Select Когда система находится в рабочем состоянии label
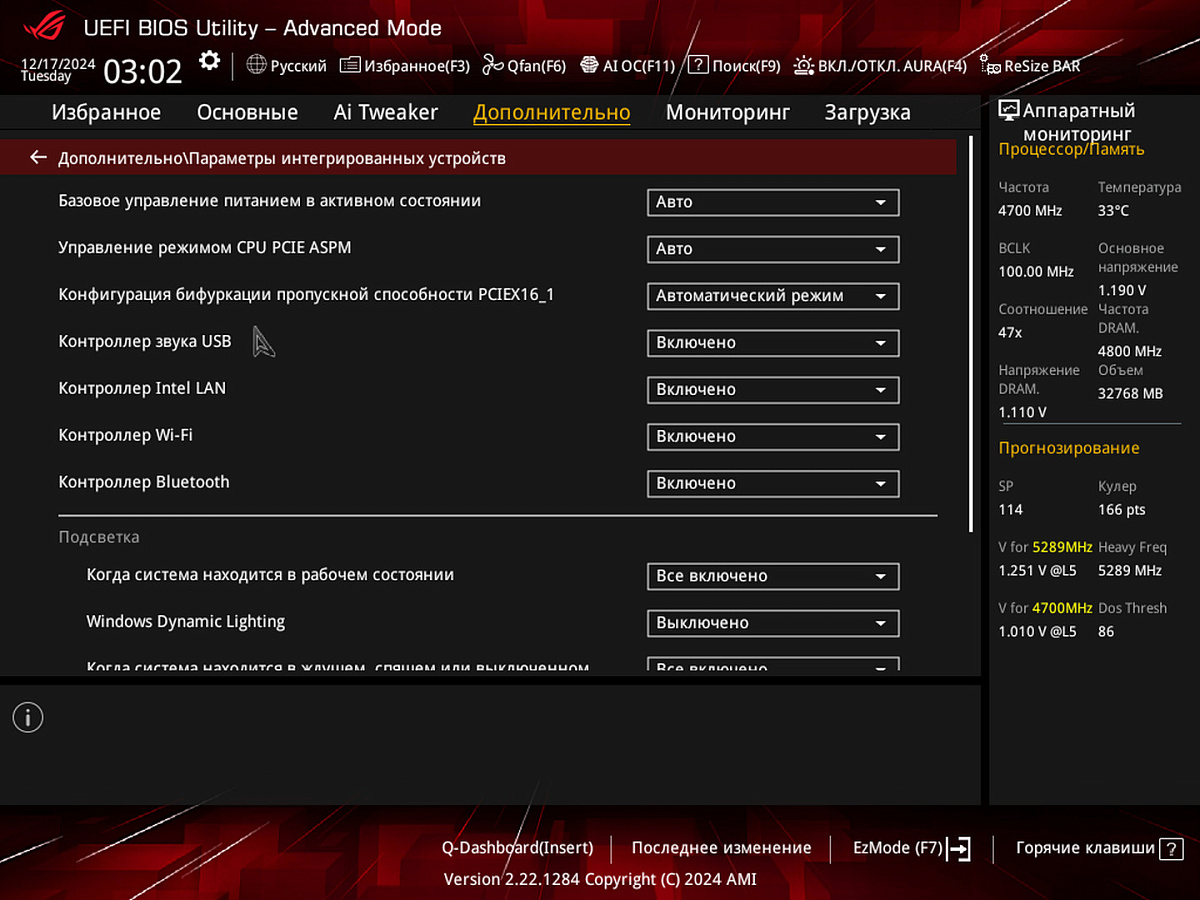This screenshot has width=1200, height=900. [270, 575]
